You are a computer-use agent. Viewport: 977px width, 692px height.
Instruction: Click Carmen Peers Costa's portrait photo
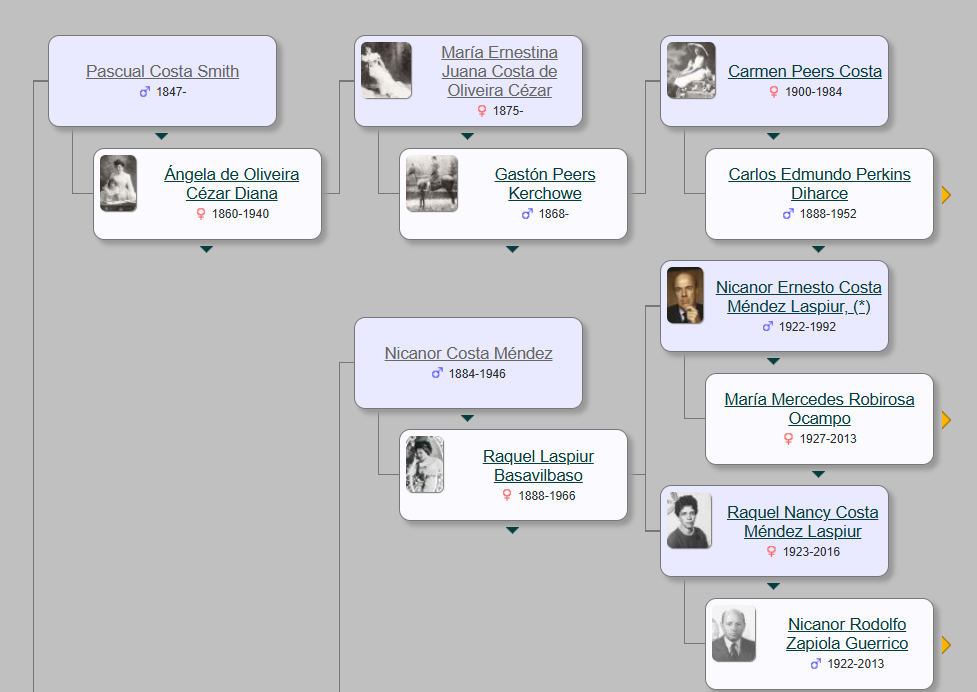coord(691,71)
